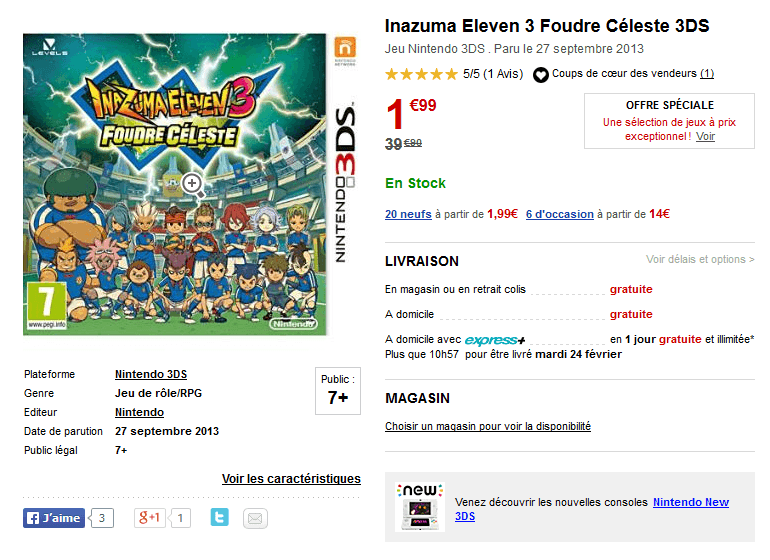Share via the Twitter bird icon
The width and height of the screenshot is (770, 560).
tap(220, 518)
